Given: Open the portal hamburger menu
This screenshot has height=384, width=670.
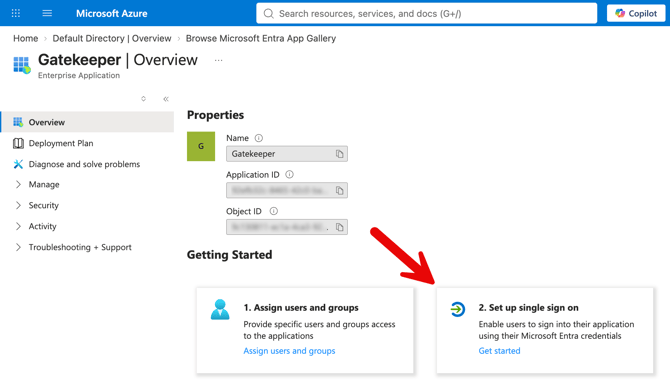Looking at the screenshot, I should pyautogui.click(x=47, y=13).
